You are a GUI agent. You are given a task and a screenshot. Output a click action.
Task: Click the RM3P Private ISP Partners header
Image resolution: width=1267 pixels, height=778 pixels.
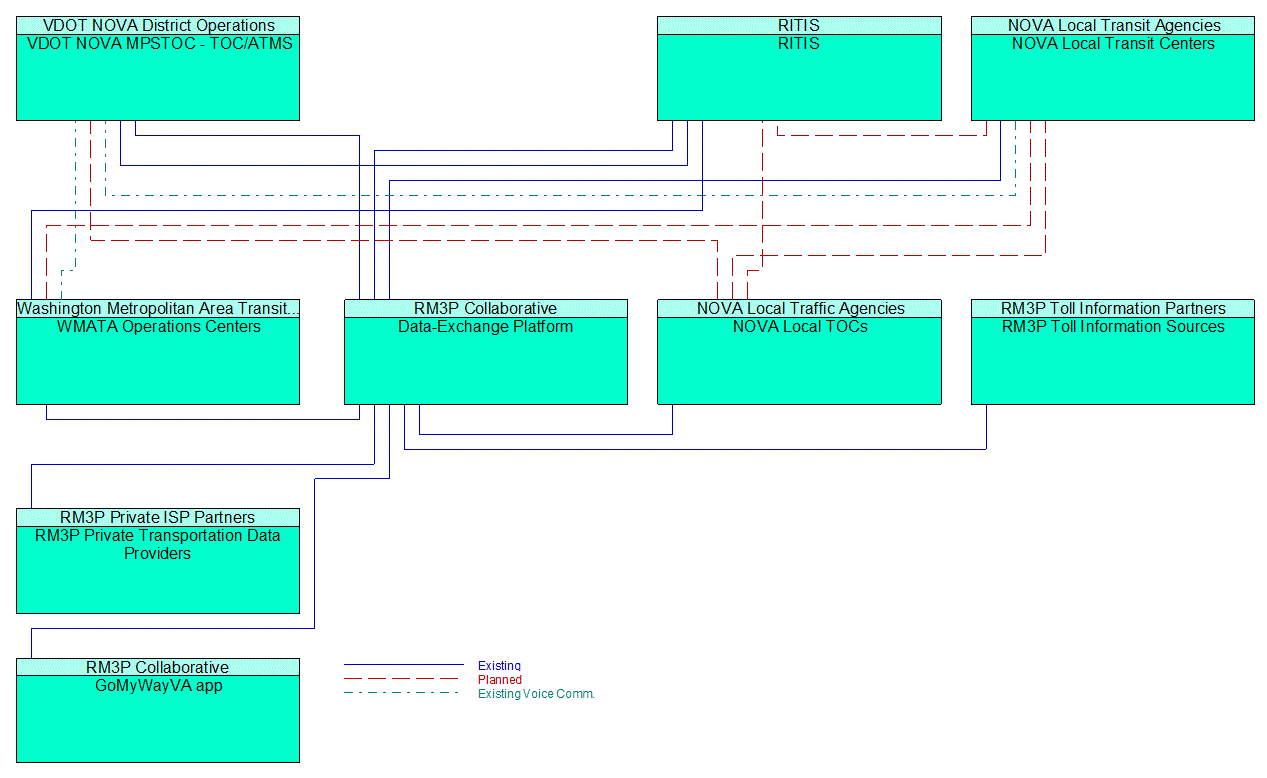pos(158,518)
